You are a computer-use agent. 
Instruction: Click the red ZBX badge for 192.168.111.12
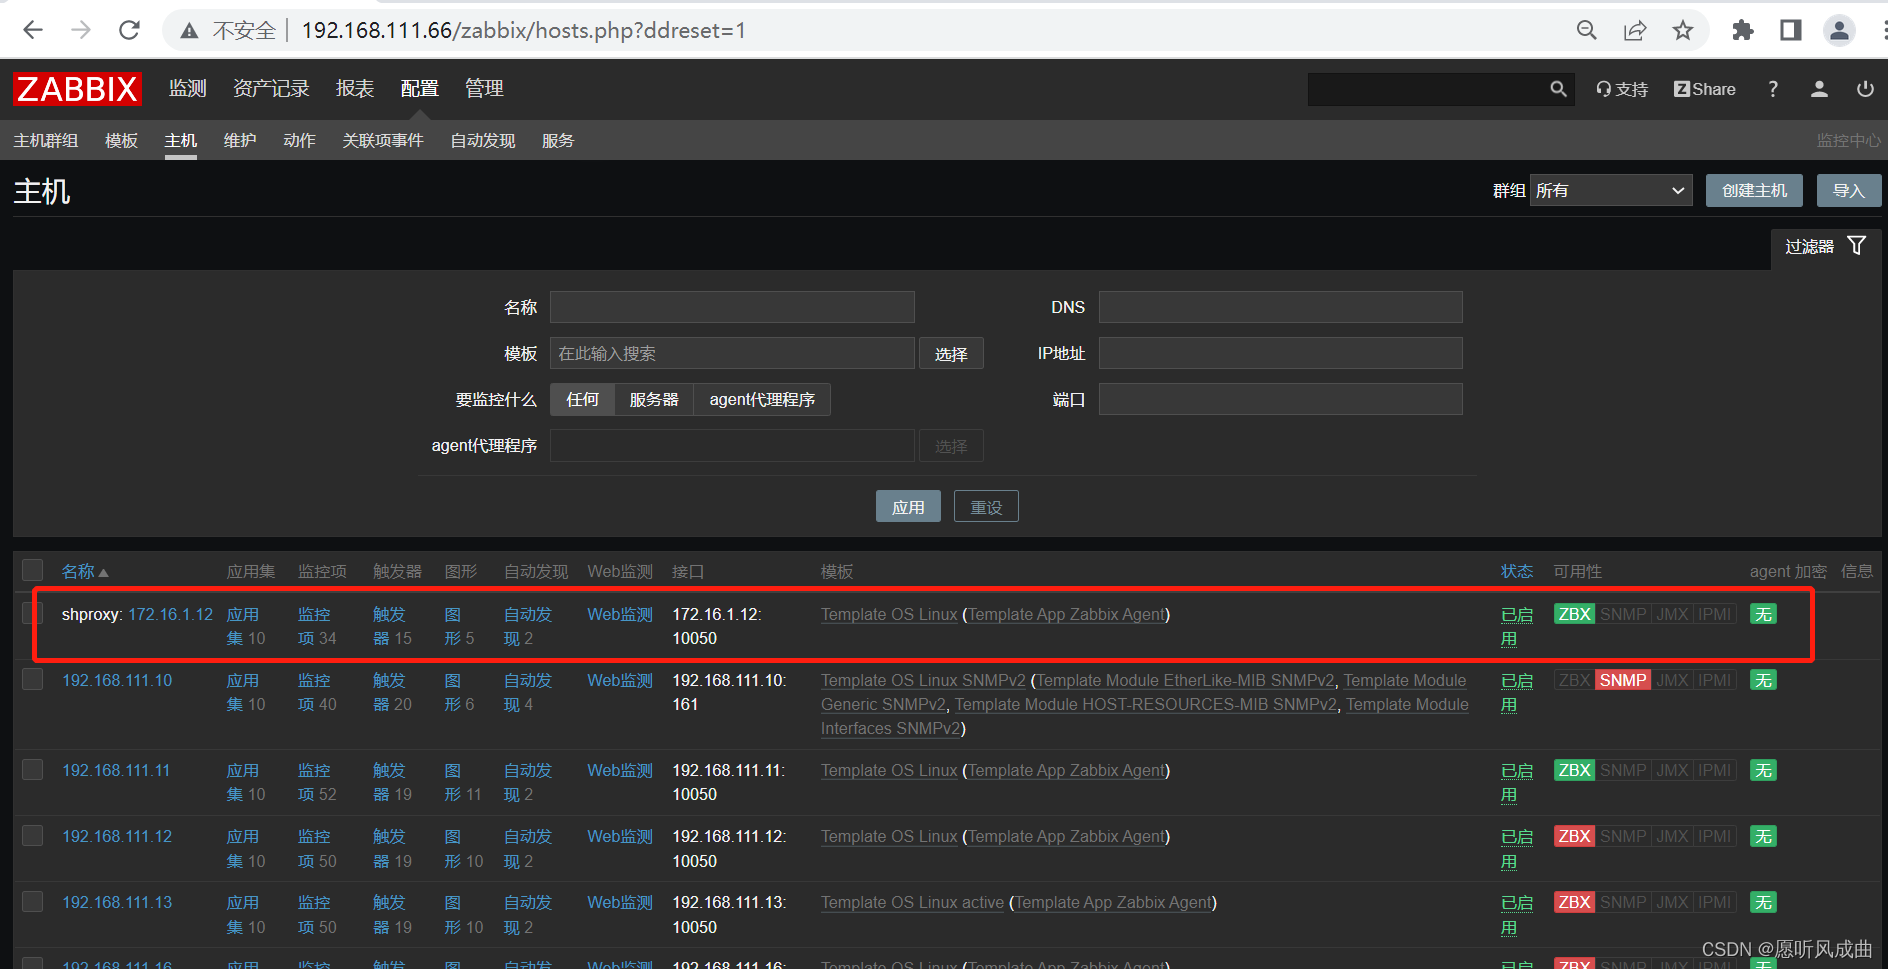pyautogui.click(x=1574, y=836)
